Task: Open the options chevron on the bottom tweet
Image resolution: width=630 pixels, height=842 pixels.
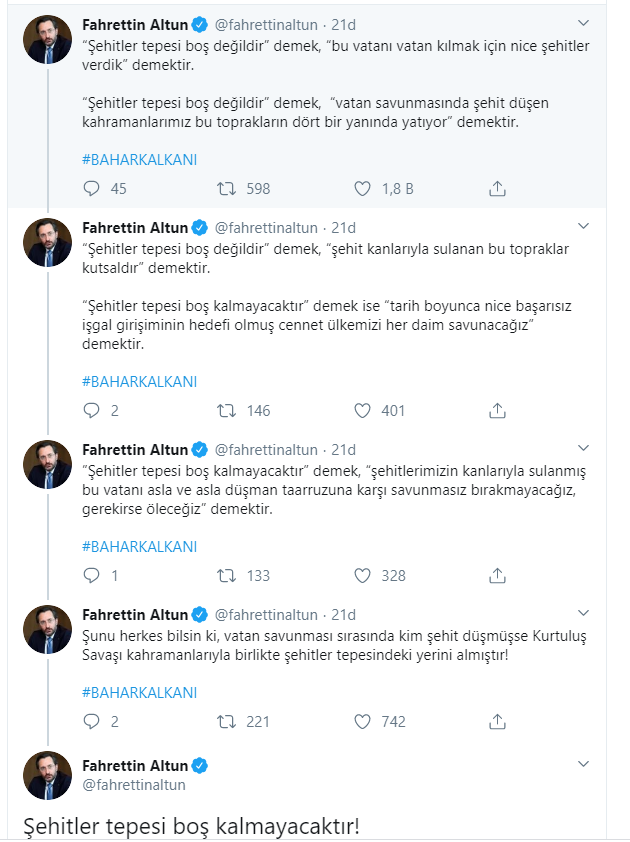Action: 585,765
